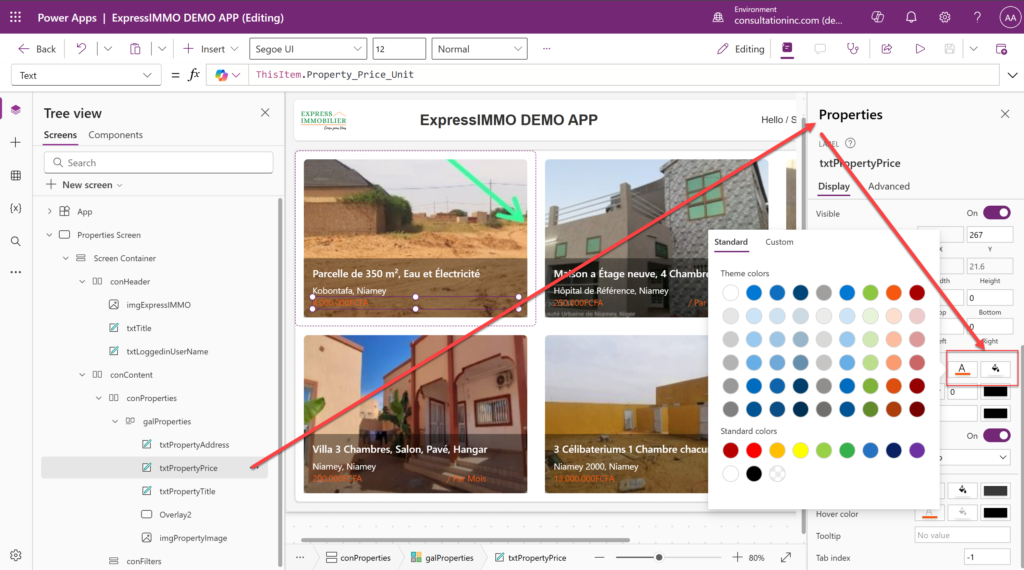Open the settings gear at sidebar bottom

click(16, 555)
